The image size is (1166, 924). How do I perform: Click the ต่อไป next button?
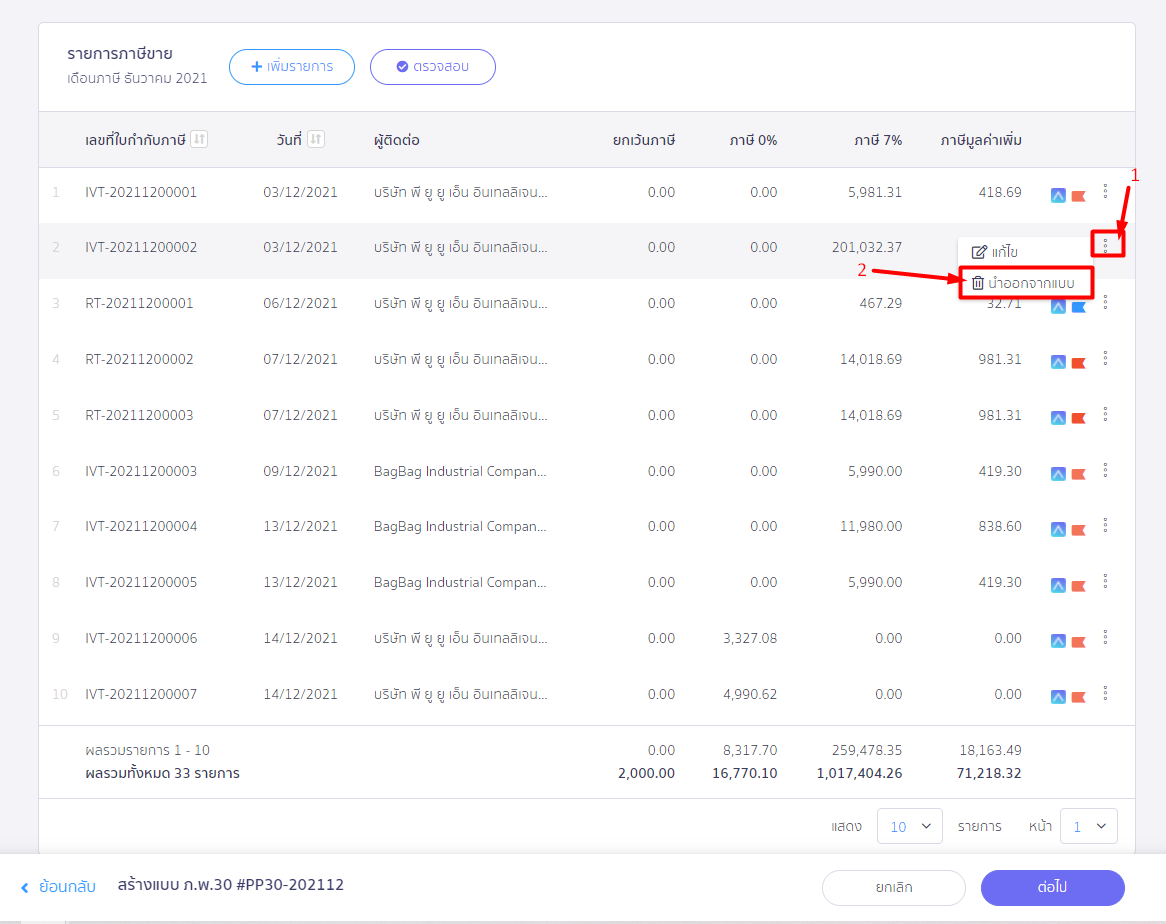pyautogui.click(x=1052, y=887)
